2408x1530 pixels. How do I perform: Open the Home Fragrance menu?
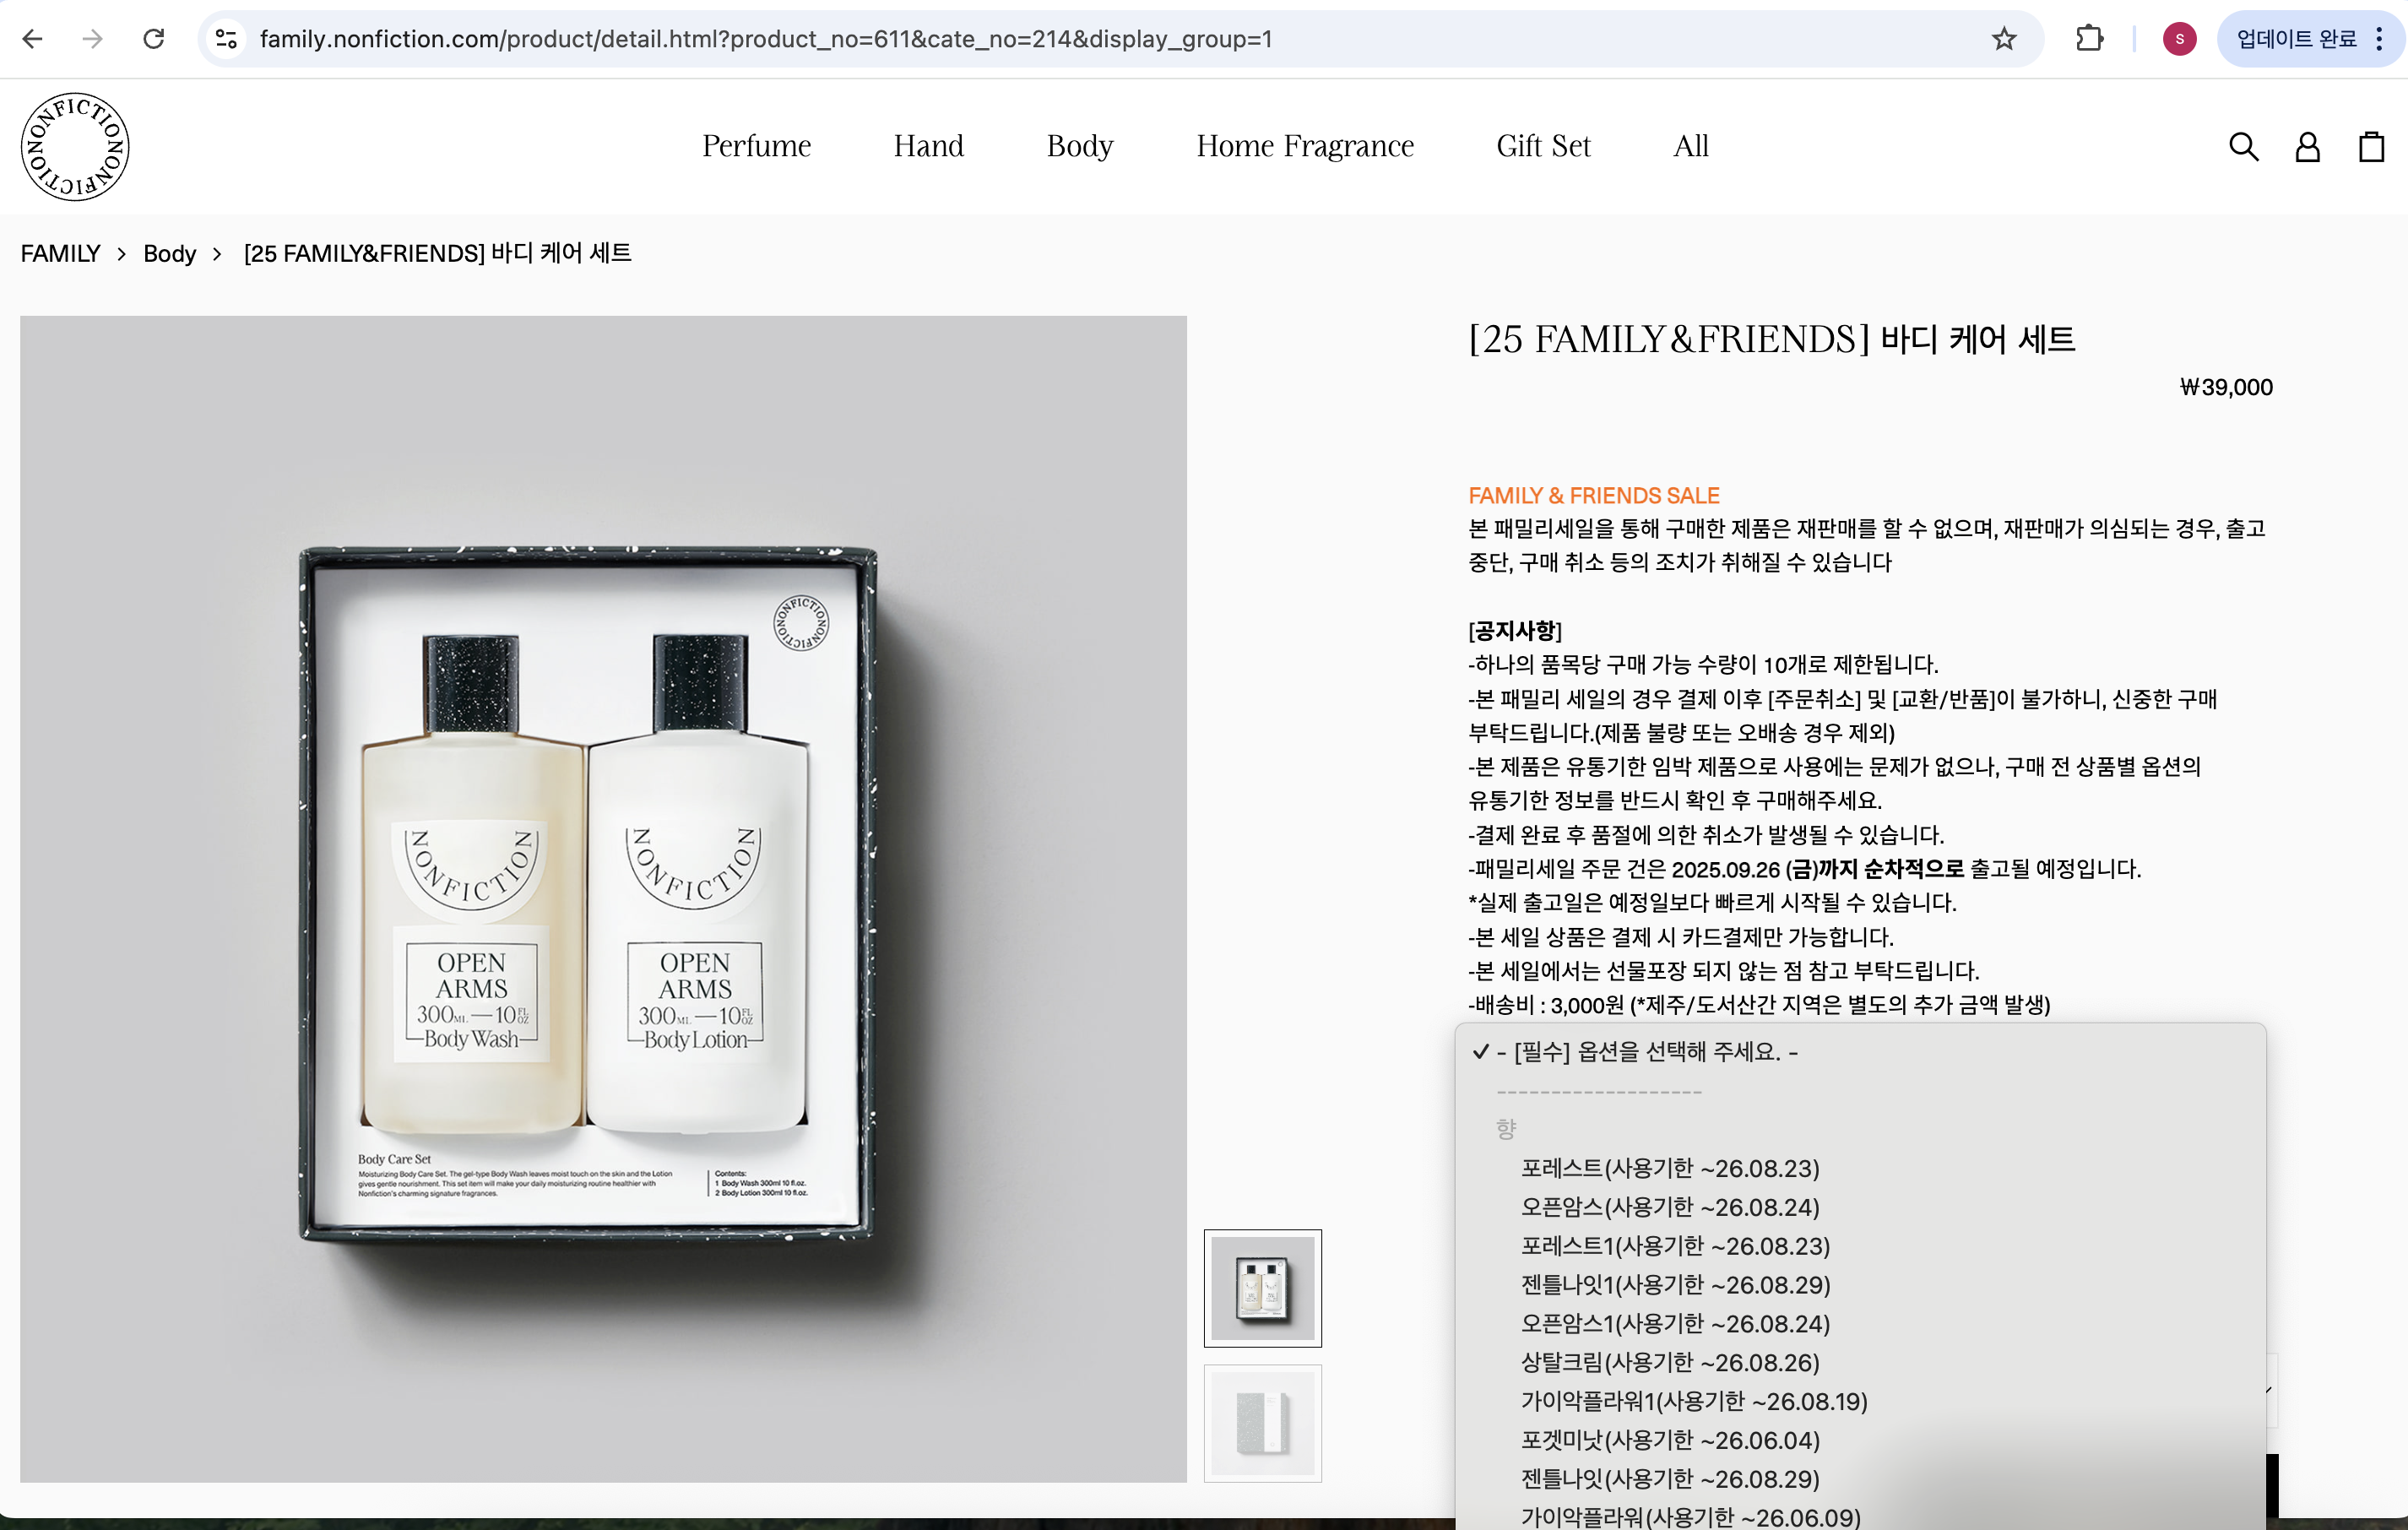pos(1304,146)
